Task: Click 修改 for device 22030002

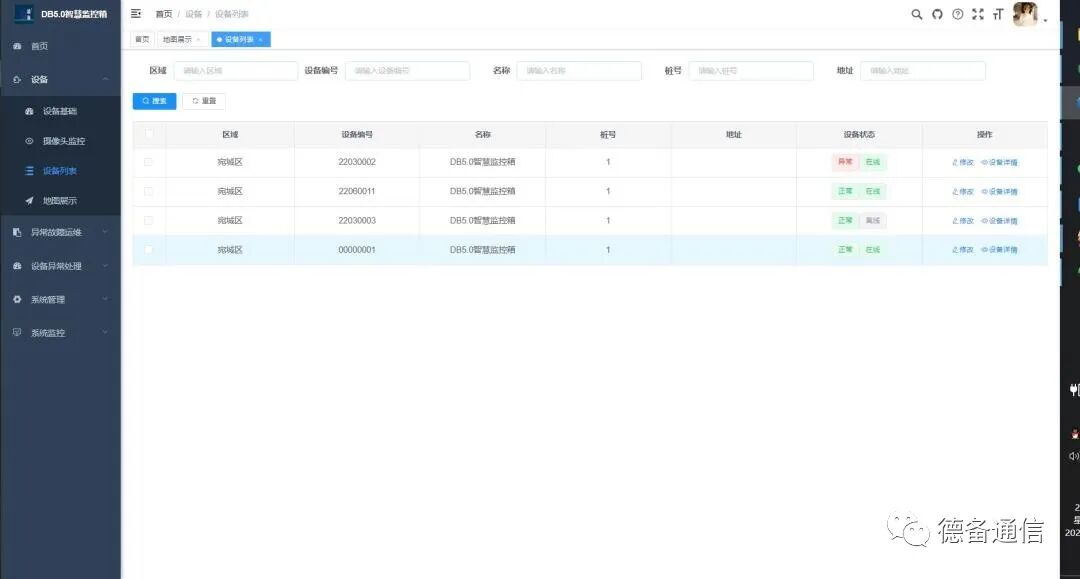Action: point(963,162)
